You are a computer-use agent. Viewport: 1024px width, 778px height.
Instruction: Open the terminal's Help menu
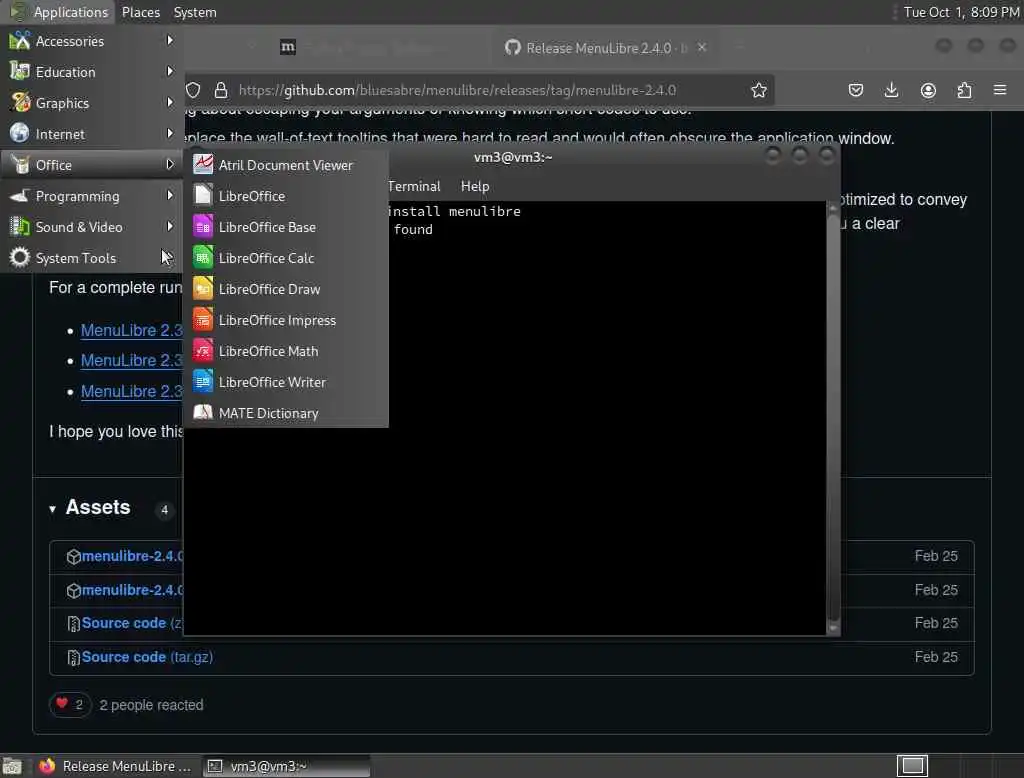pos(475,186)
